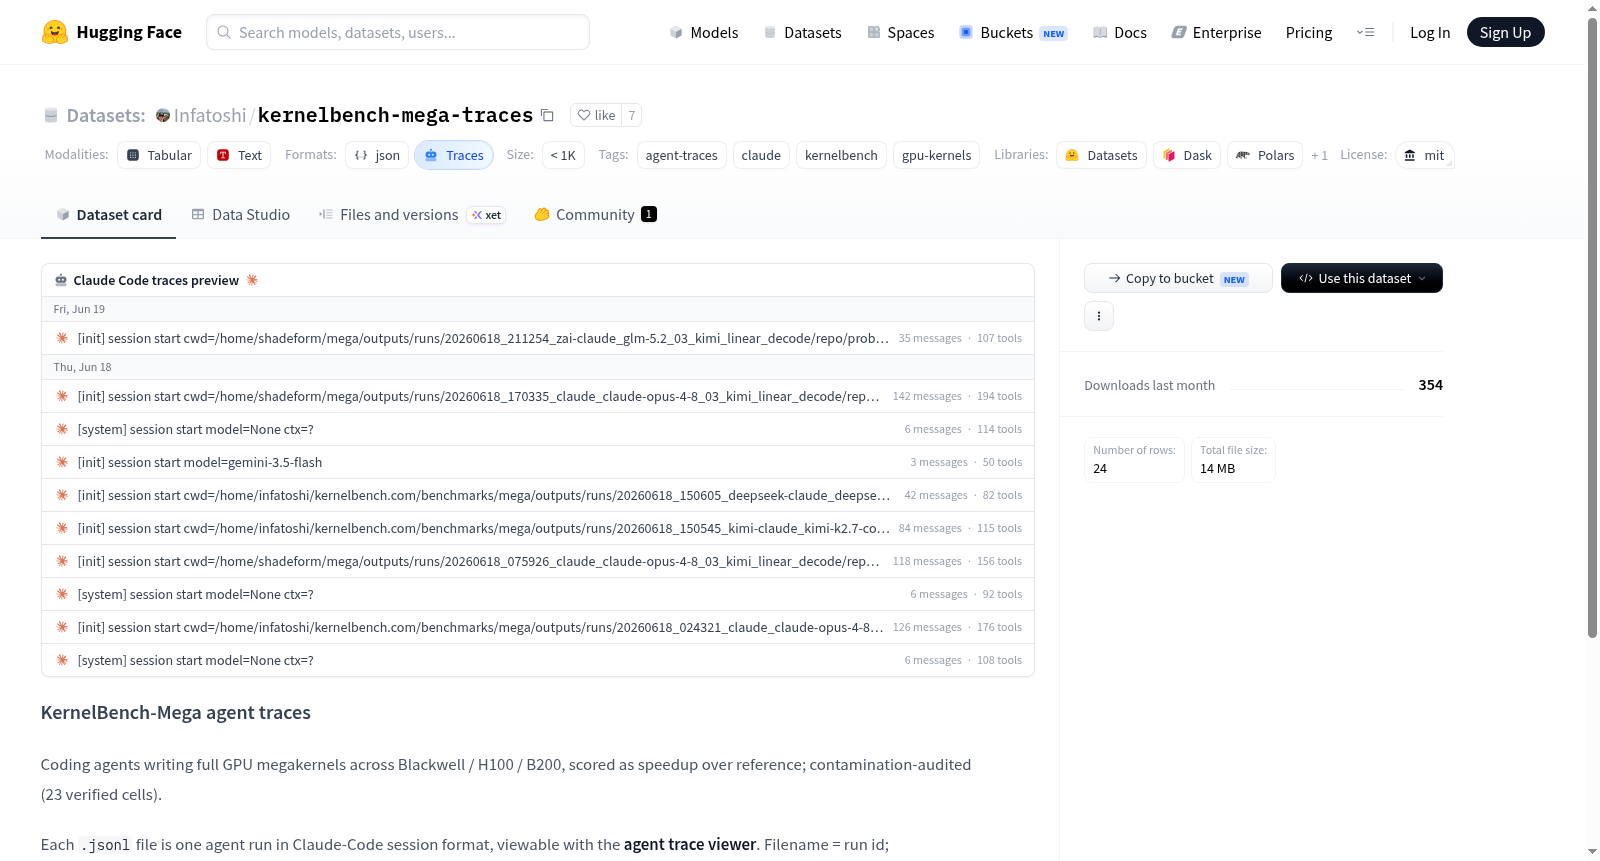Open the trace with 126 messages
This screenshot has width=1600, height=861.
click(x=538, y=627)
